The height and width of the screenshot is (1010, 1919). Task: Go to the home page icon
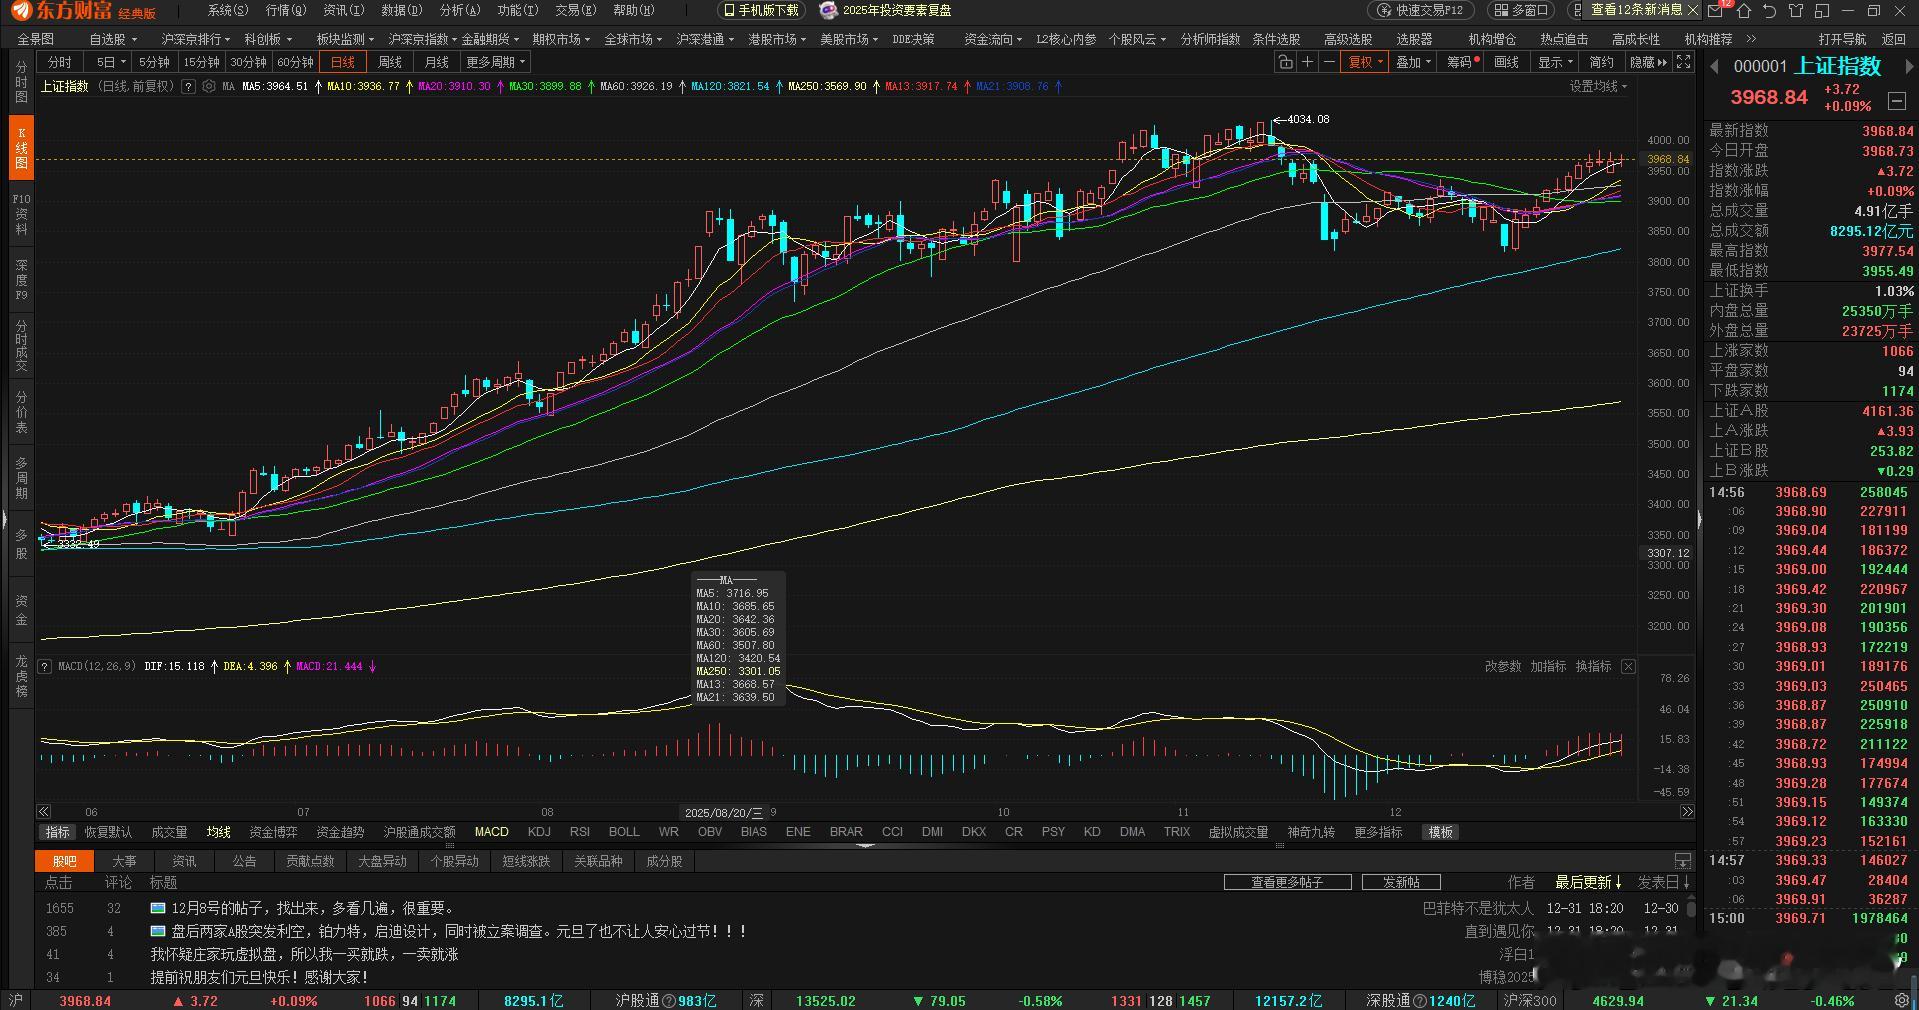(1744, 10)
